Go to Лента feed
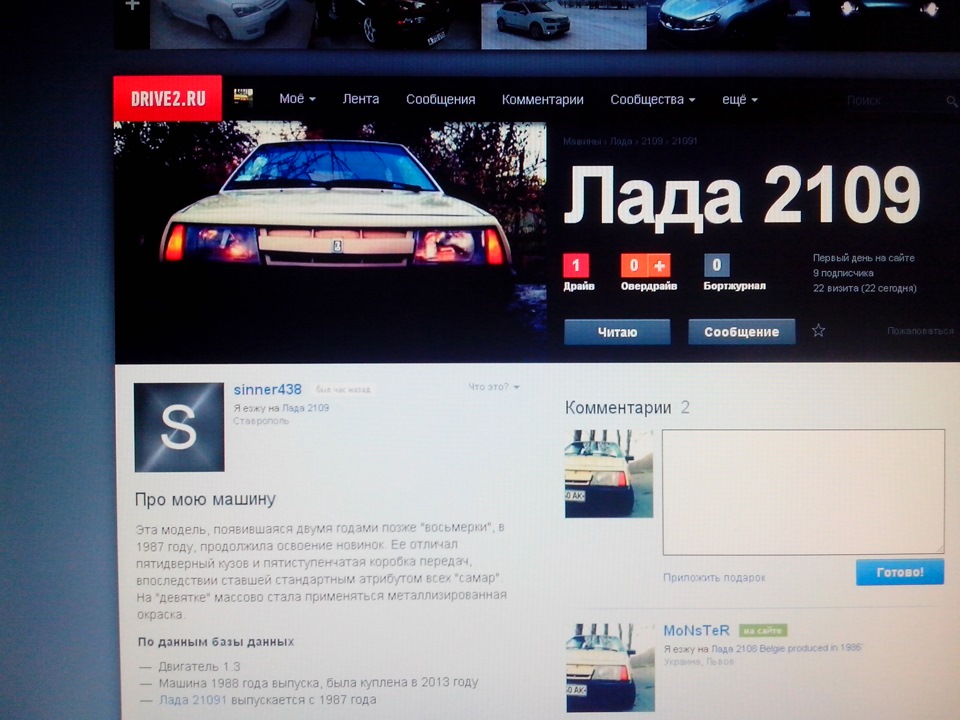Screen dimensions: 960x720 [x=361, y=99]
